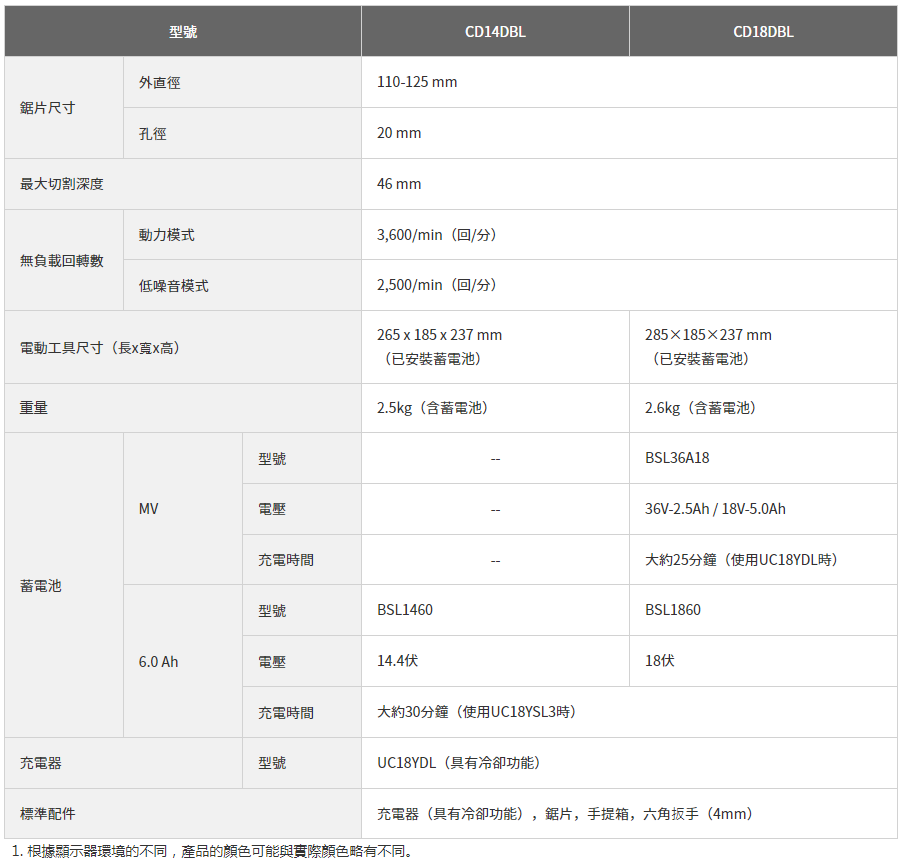Image resolution: width=904 pixels, height=861 pixels.
Task: Click the 低噪音模式 label
Action: pyautogui.click(x=174, y=286)
